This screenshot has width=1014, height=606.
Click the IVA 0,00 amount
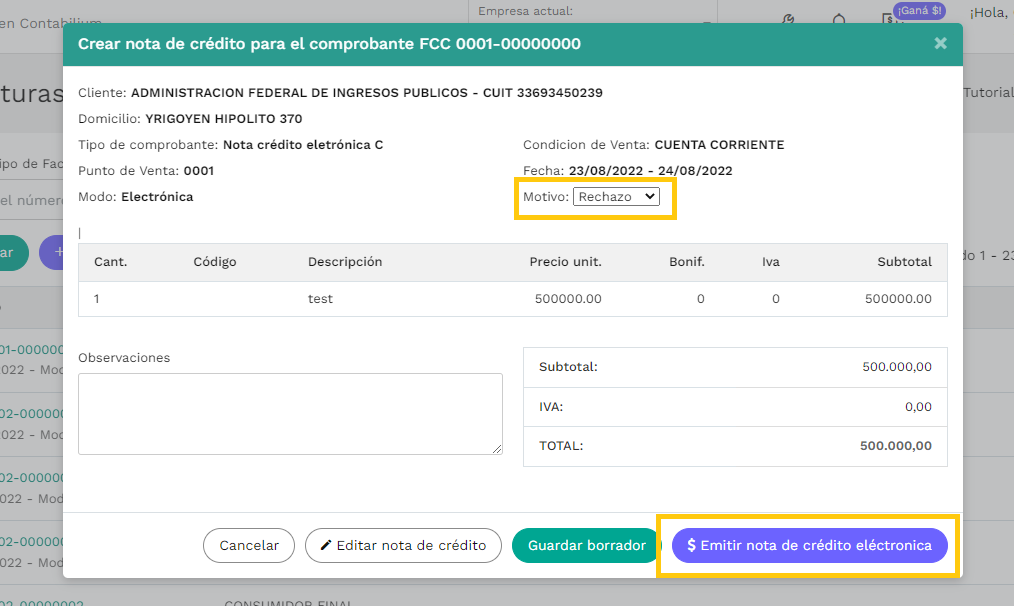coord(918,407)
